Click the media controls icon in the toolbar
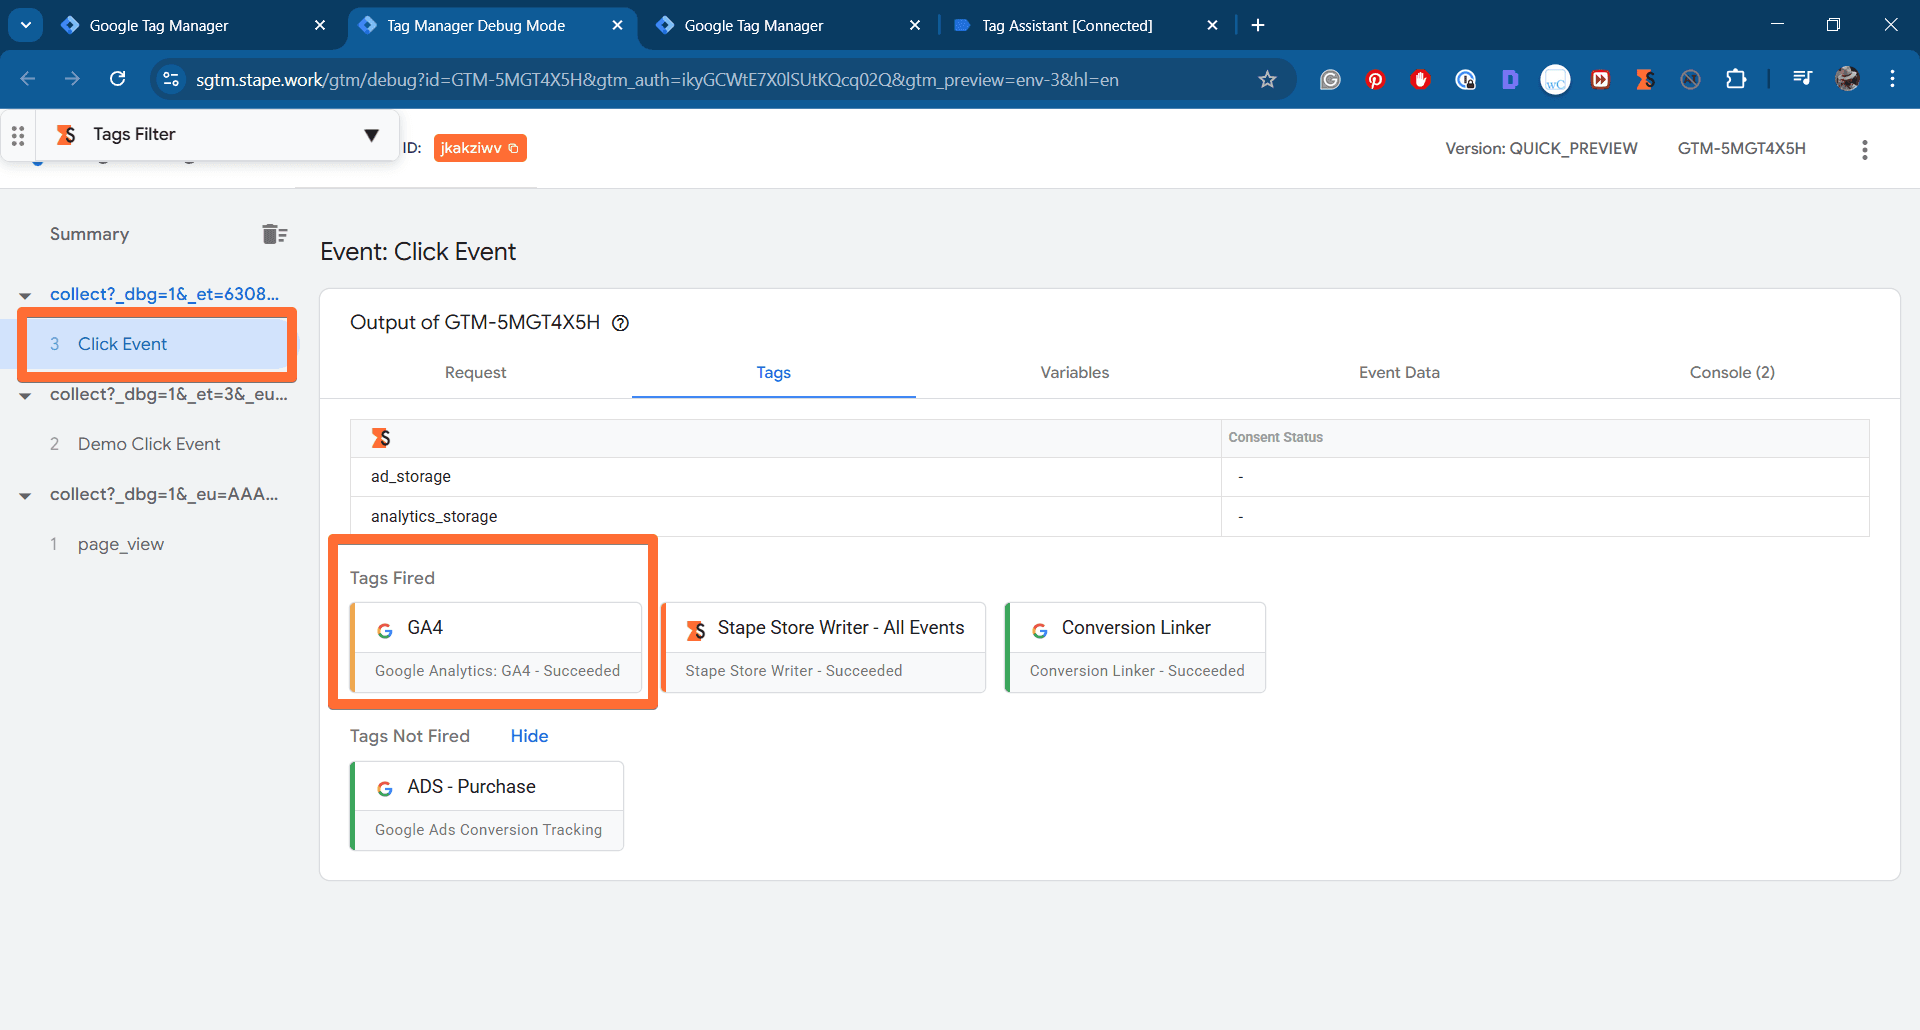The width and height of the screenshot is (1920, 1030). [x=1801, y=79]
